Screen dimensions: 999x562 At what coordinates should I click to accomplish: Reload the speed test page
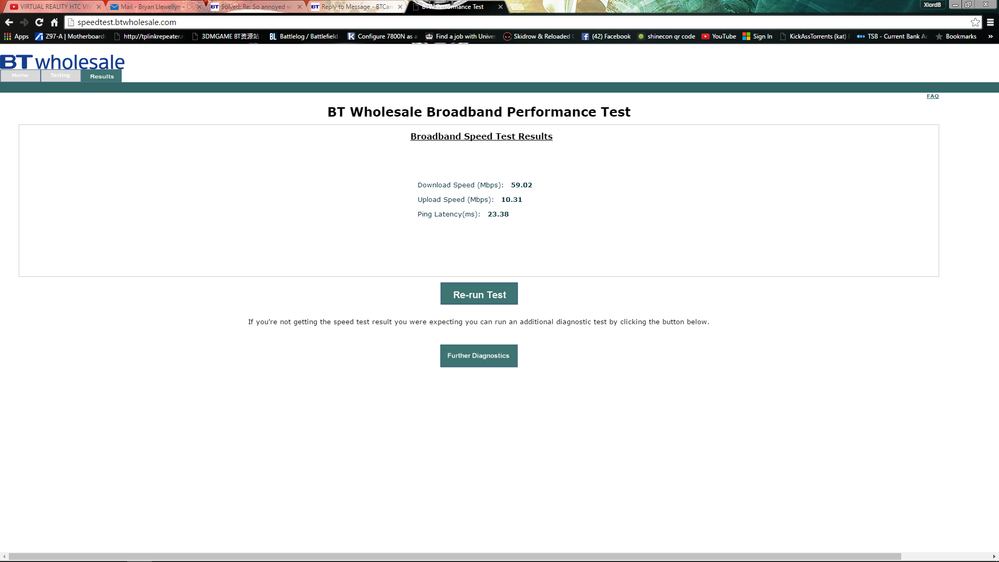(x=39, y=22)
